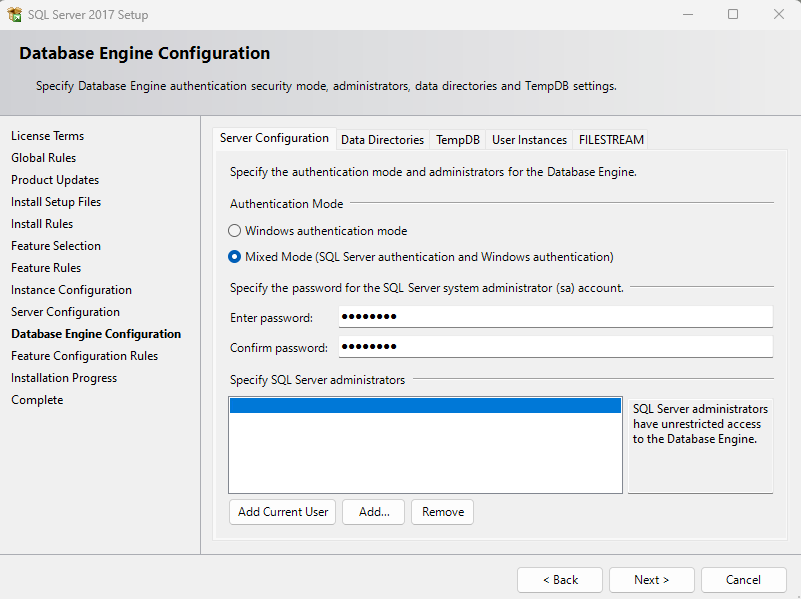Image resolution: width=801 pixels, height=599 pixels.
Task: Open the FILESTREAM tab
Action: tap(611, 140)
